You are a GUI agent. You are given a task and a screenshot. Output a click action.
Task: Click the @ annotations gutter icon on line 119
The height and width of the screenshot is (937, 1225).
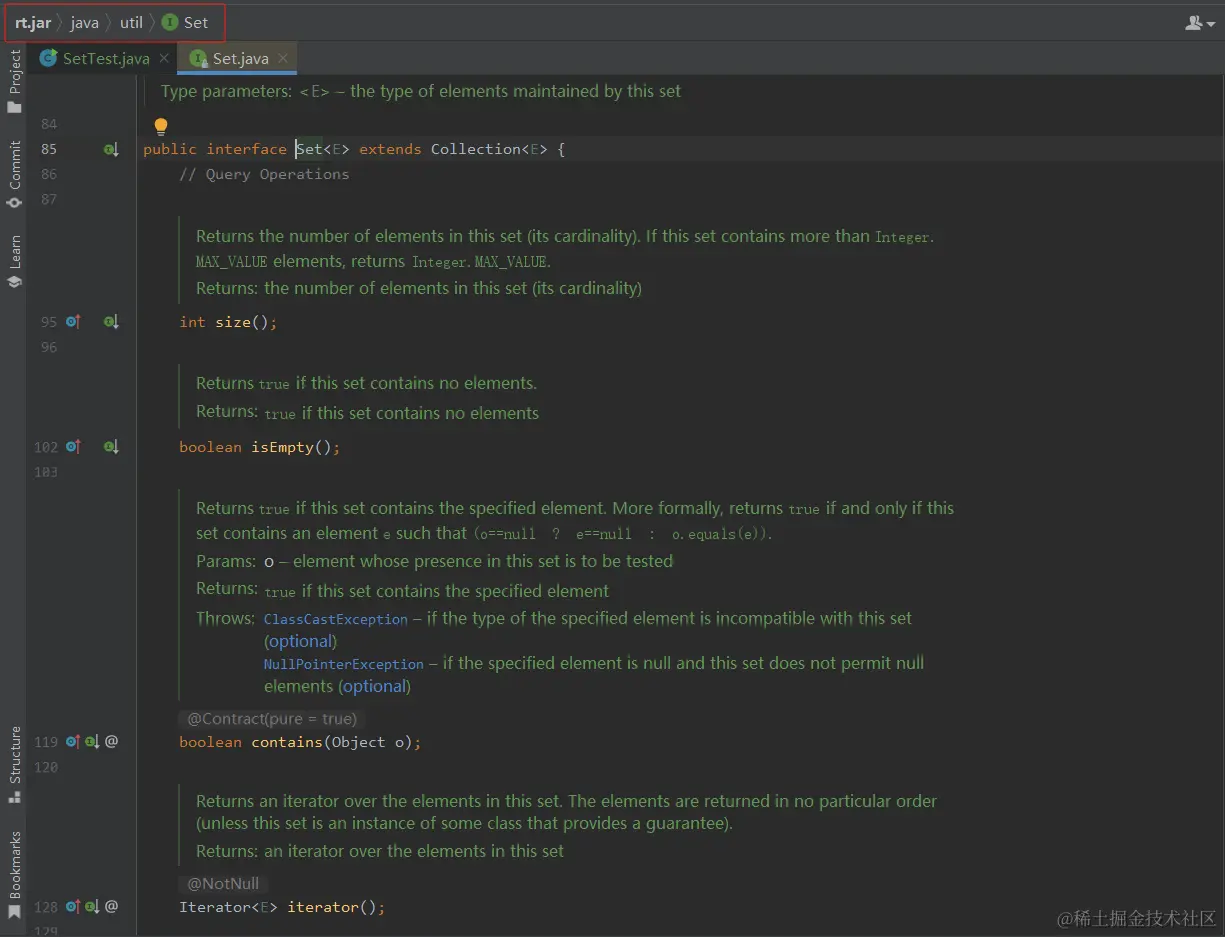tap(112, 742)
